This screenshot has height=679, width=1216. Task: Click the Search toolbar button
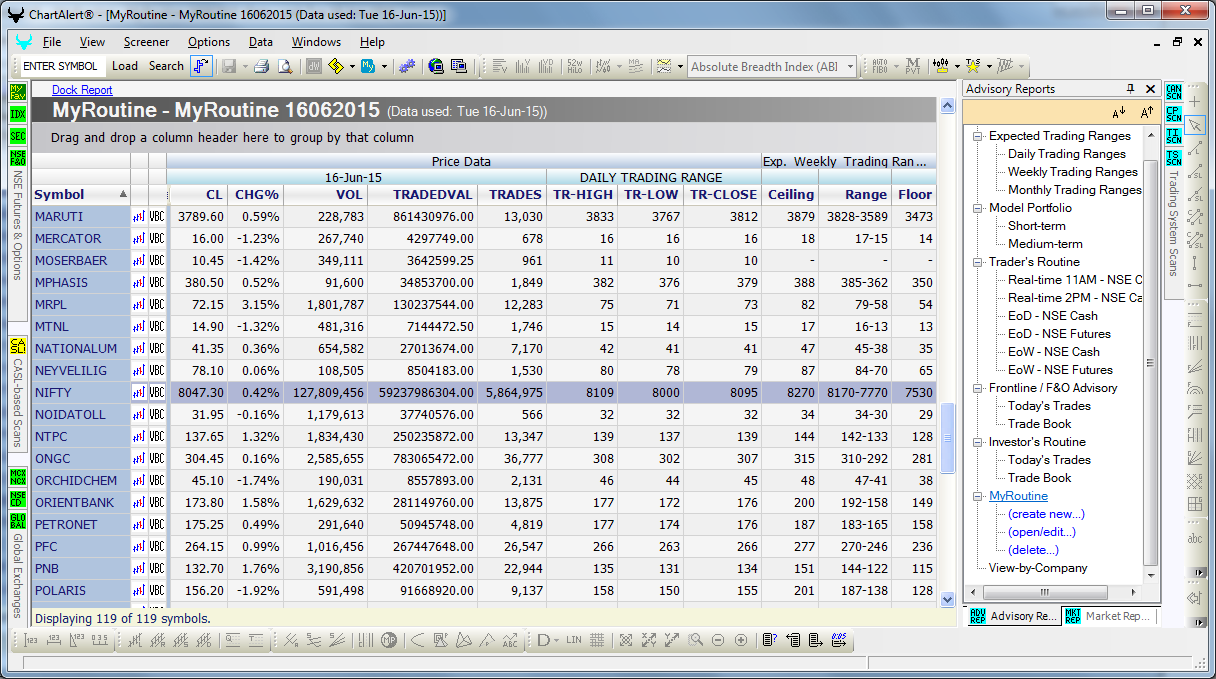(x=166, y=66)
